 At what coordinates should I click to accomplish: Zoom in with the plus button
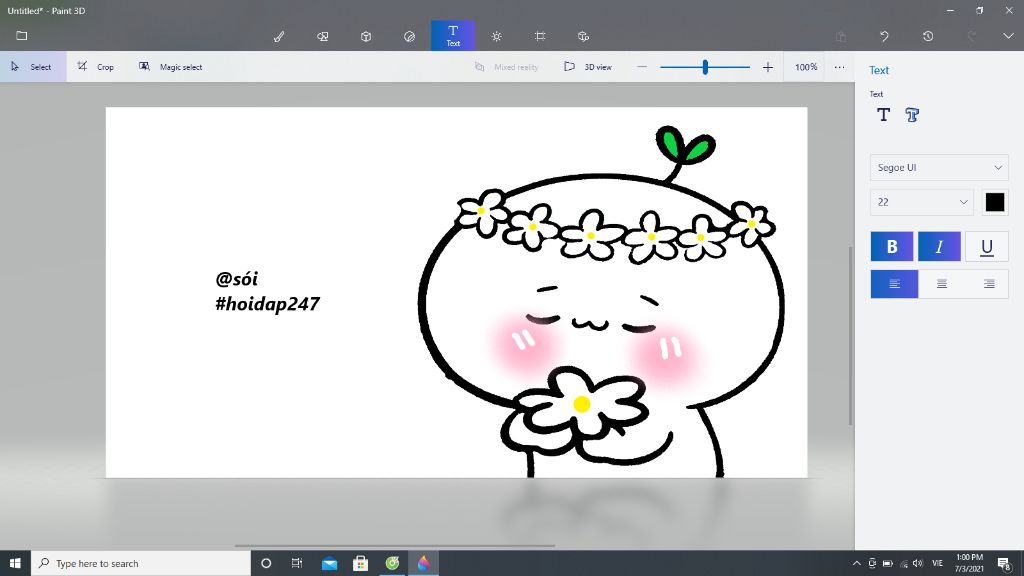click(x=768, y=67)
